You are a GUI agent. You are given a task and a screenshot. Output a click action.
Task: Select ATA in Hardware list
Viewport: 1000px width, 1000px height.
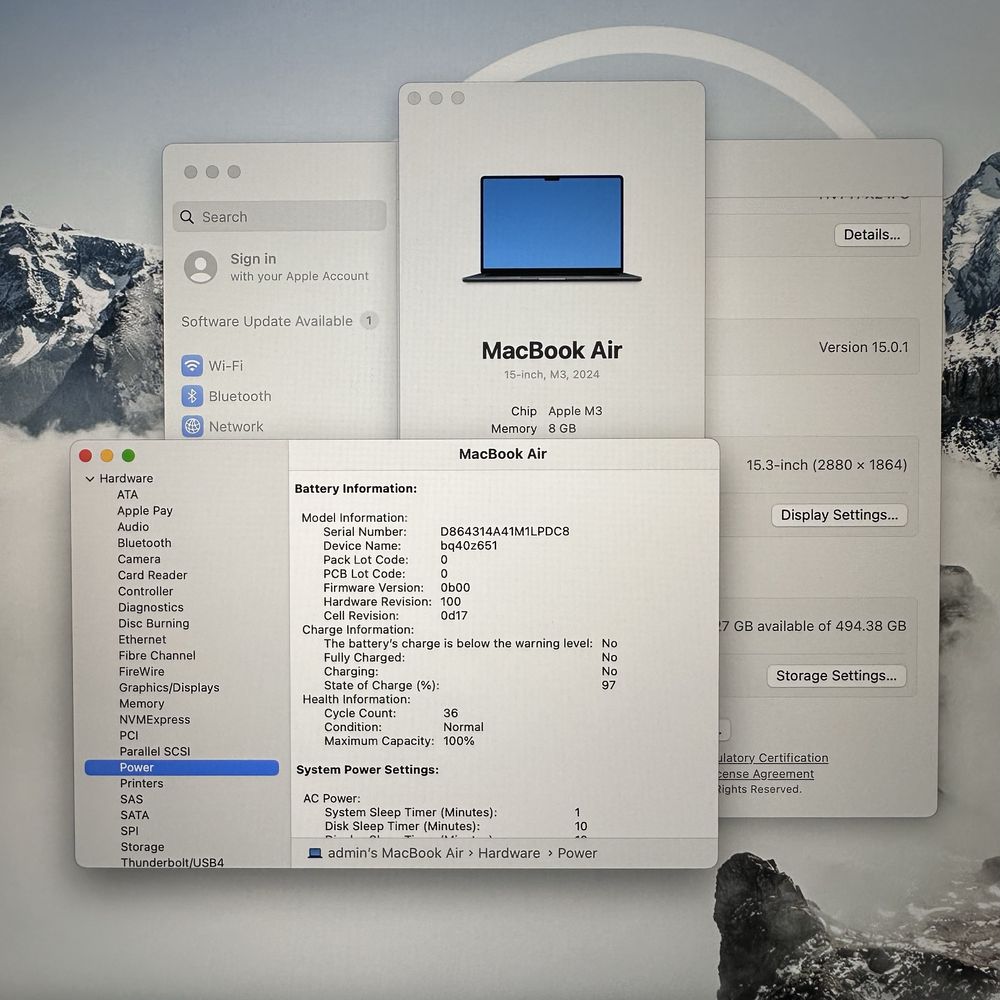[128, 494]
